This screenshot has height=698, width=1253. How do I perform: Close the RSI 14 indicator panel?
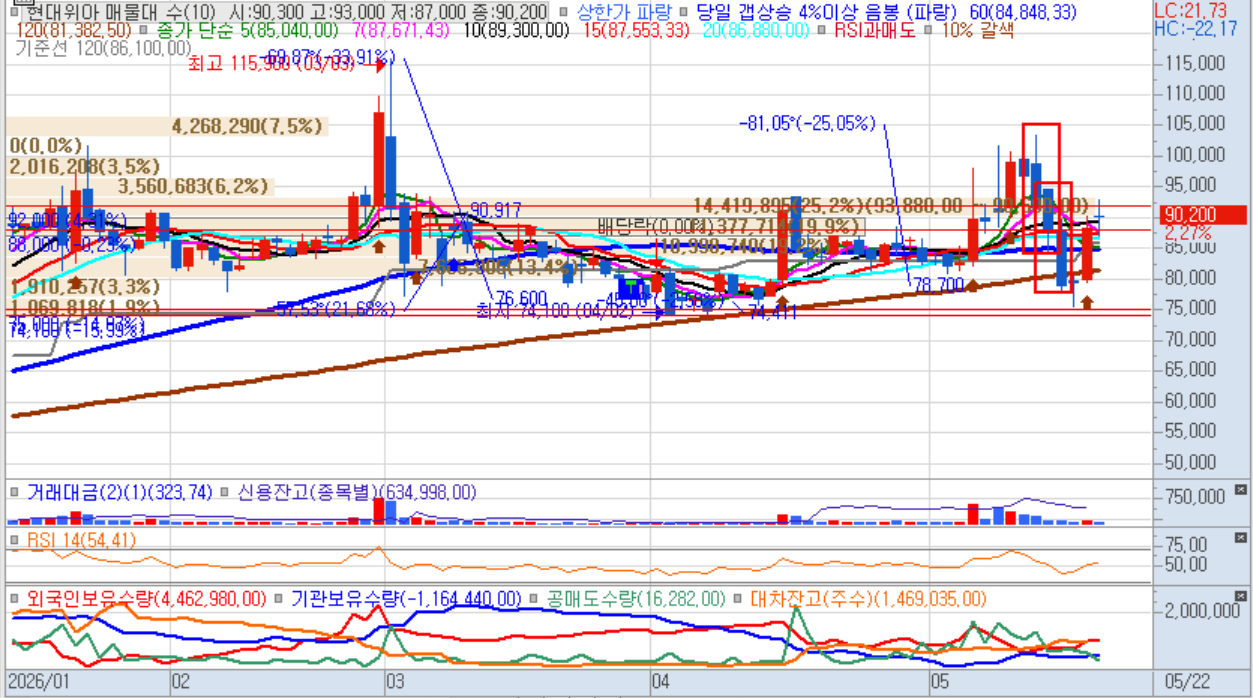click(1241, 538)
